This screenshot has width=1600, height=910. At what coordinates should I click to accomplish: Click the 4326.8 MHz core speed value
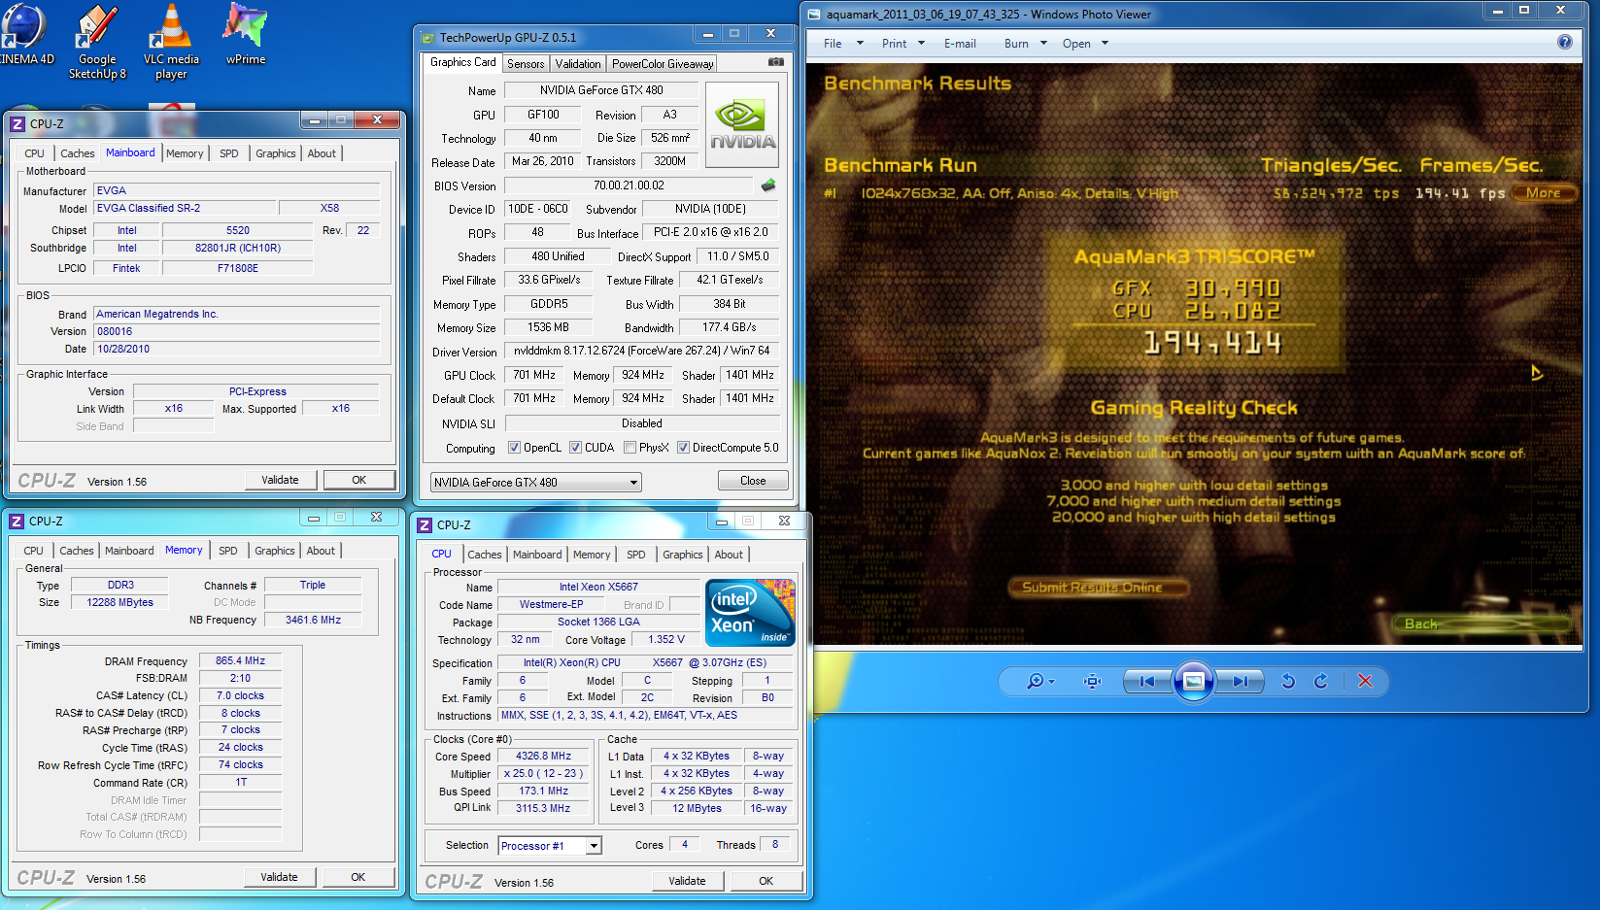pyautogui.click(x=543, y=756)
